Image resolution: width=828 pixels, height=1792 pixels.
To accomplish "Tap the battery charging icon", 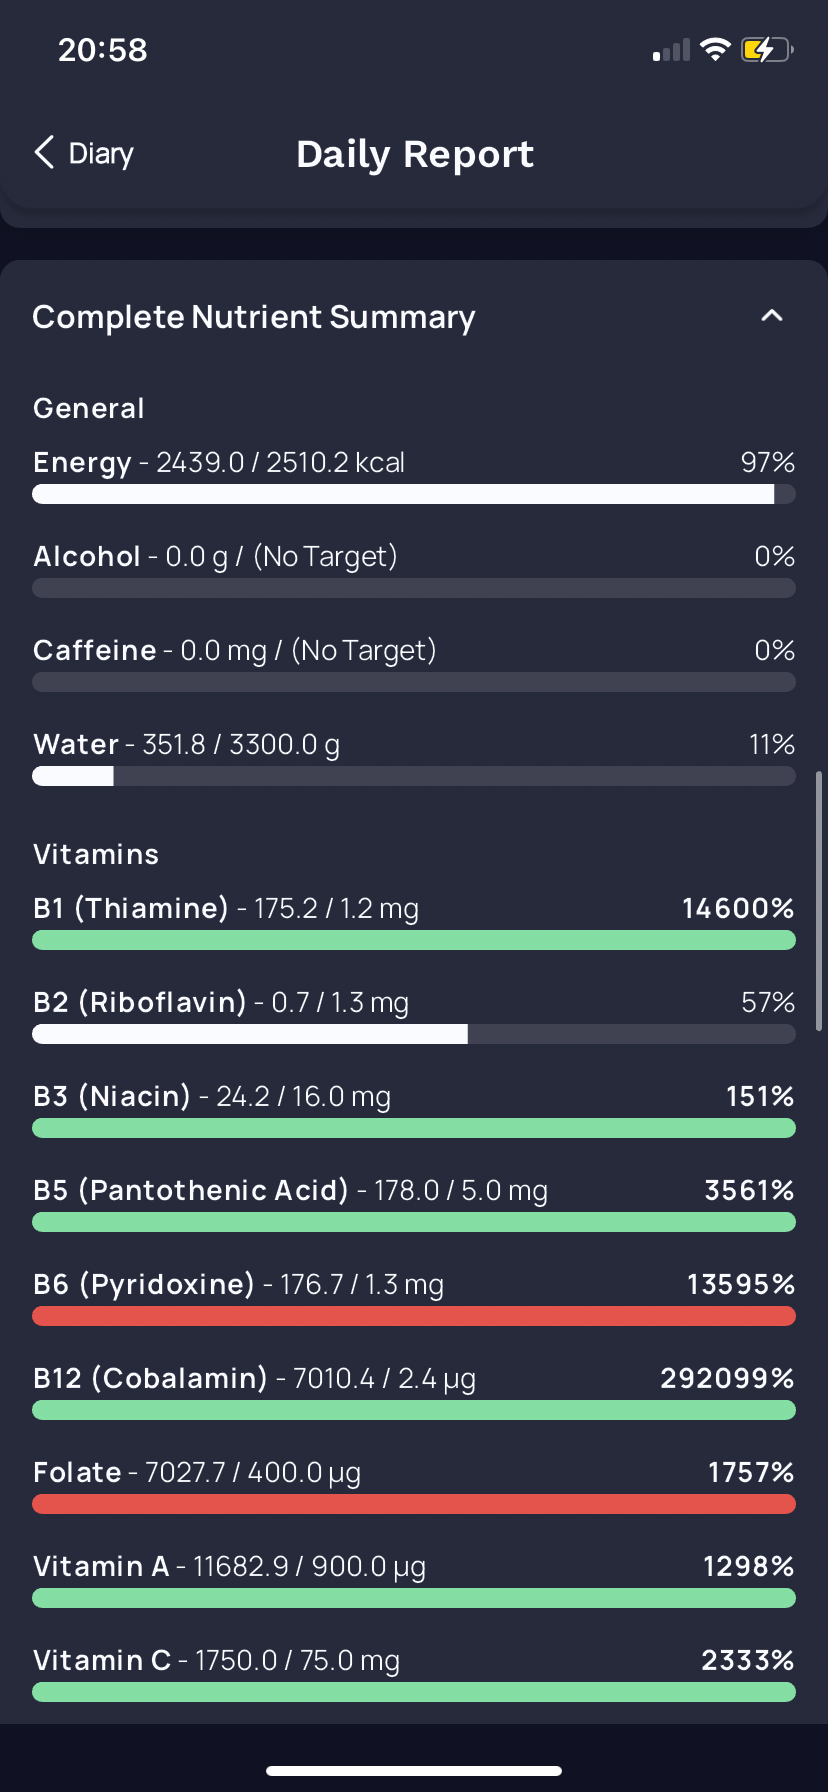I will (x=766, y=49).
